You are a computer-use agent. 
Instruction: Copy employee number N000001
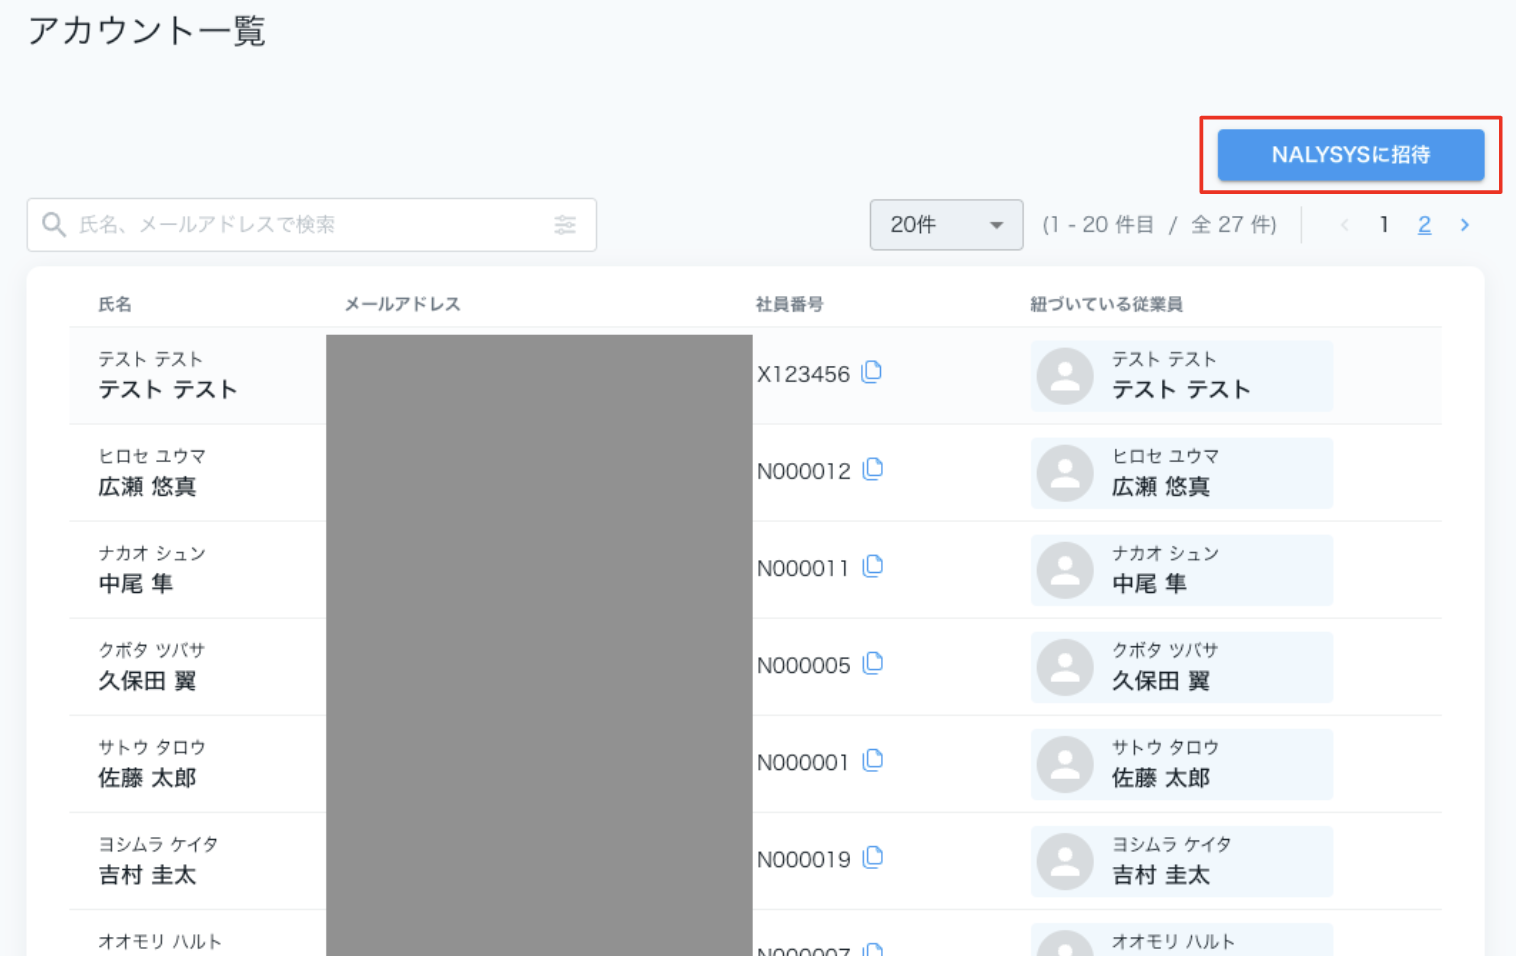click(873, 760)
